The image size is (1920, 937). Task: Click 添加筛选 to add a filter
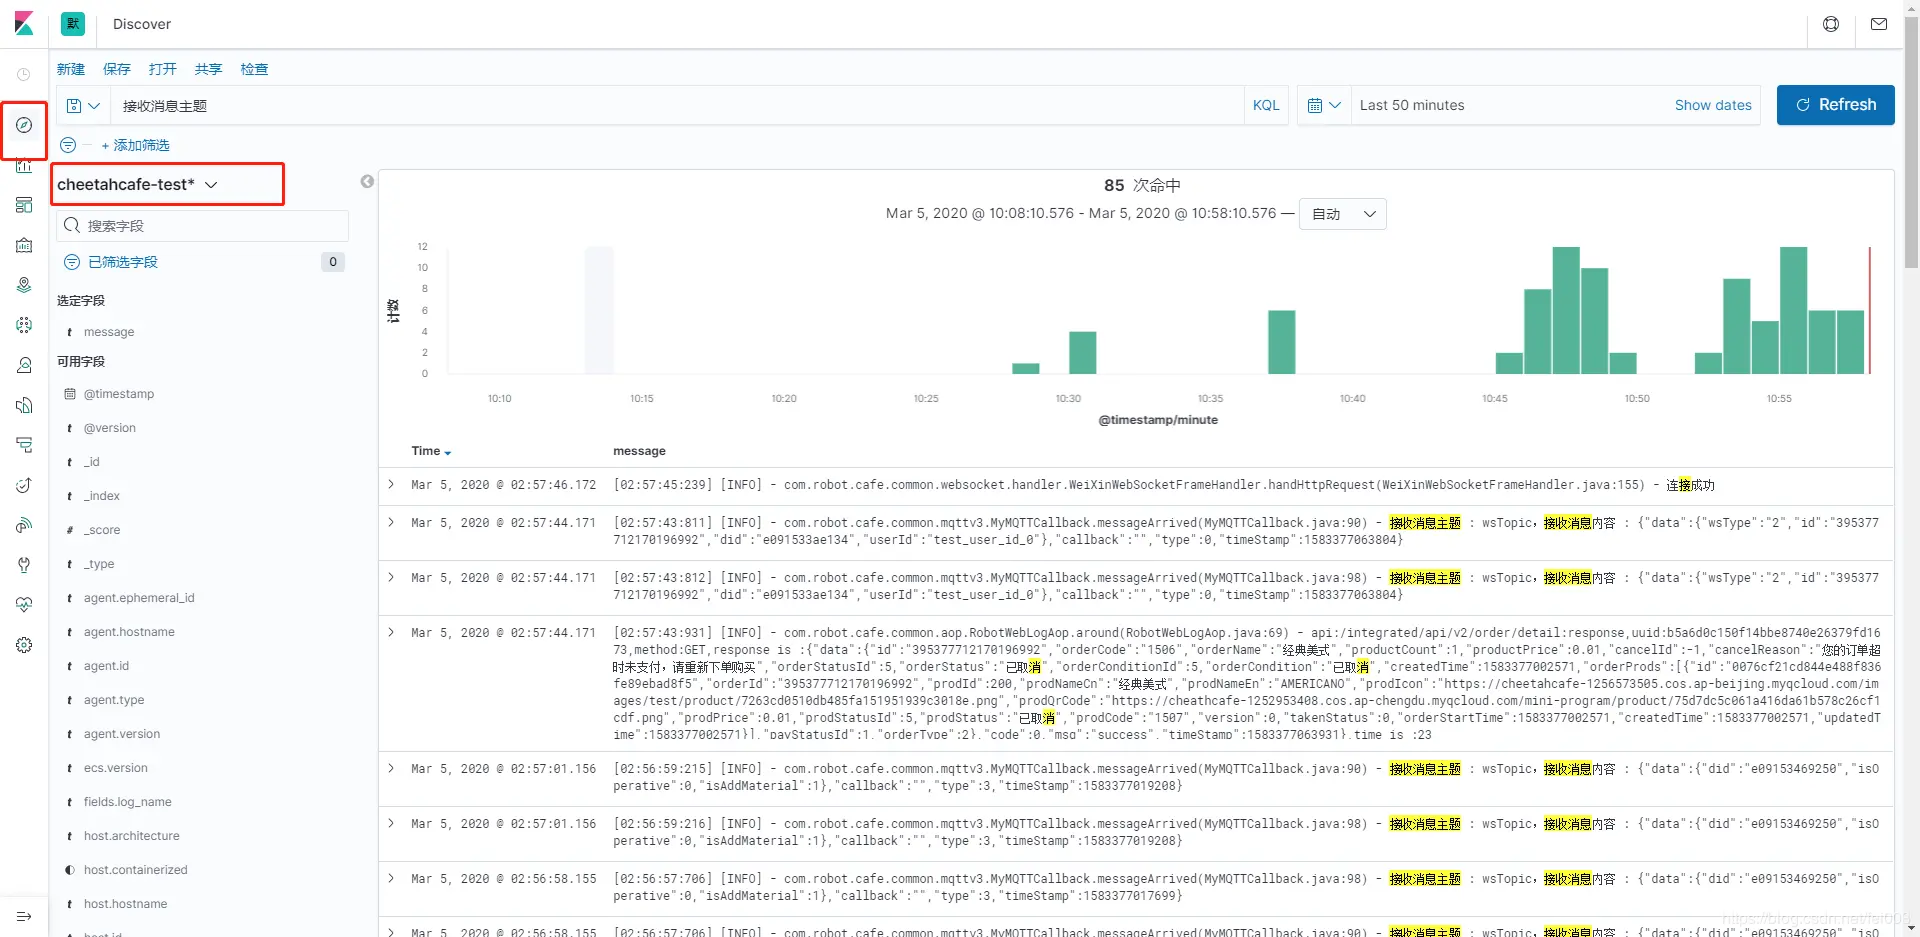(136, 145)
